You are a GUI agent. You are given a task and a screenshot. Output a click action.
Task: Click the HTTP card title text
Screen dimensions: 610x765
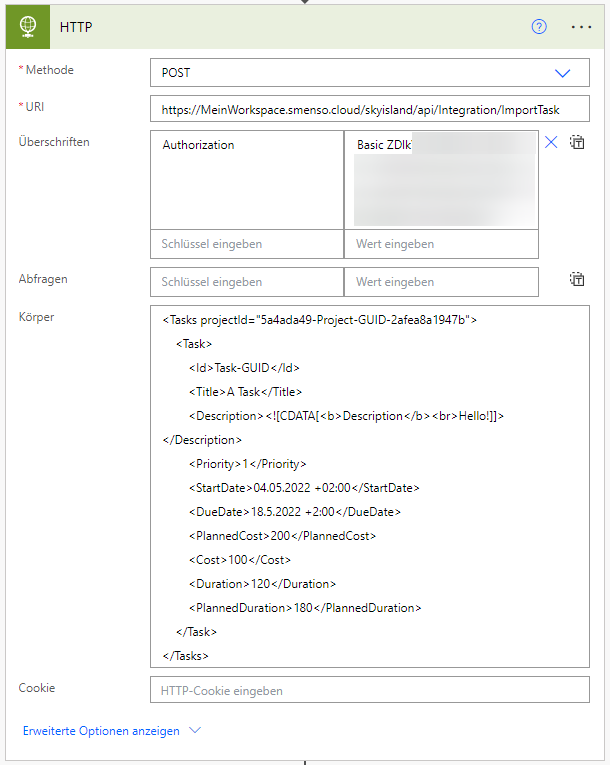click(76, 27)
